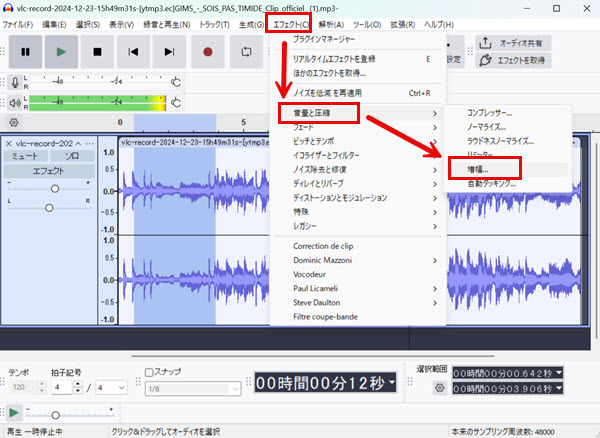This screenshot has width=600, height=438.
Task: Select ノイズを低減 を再適用 entry
Action: point(357,93)
